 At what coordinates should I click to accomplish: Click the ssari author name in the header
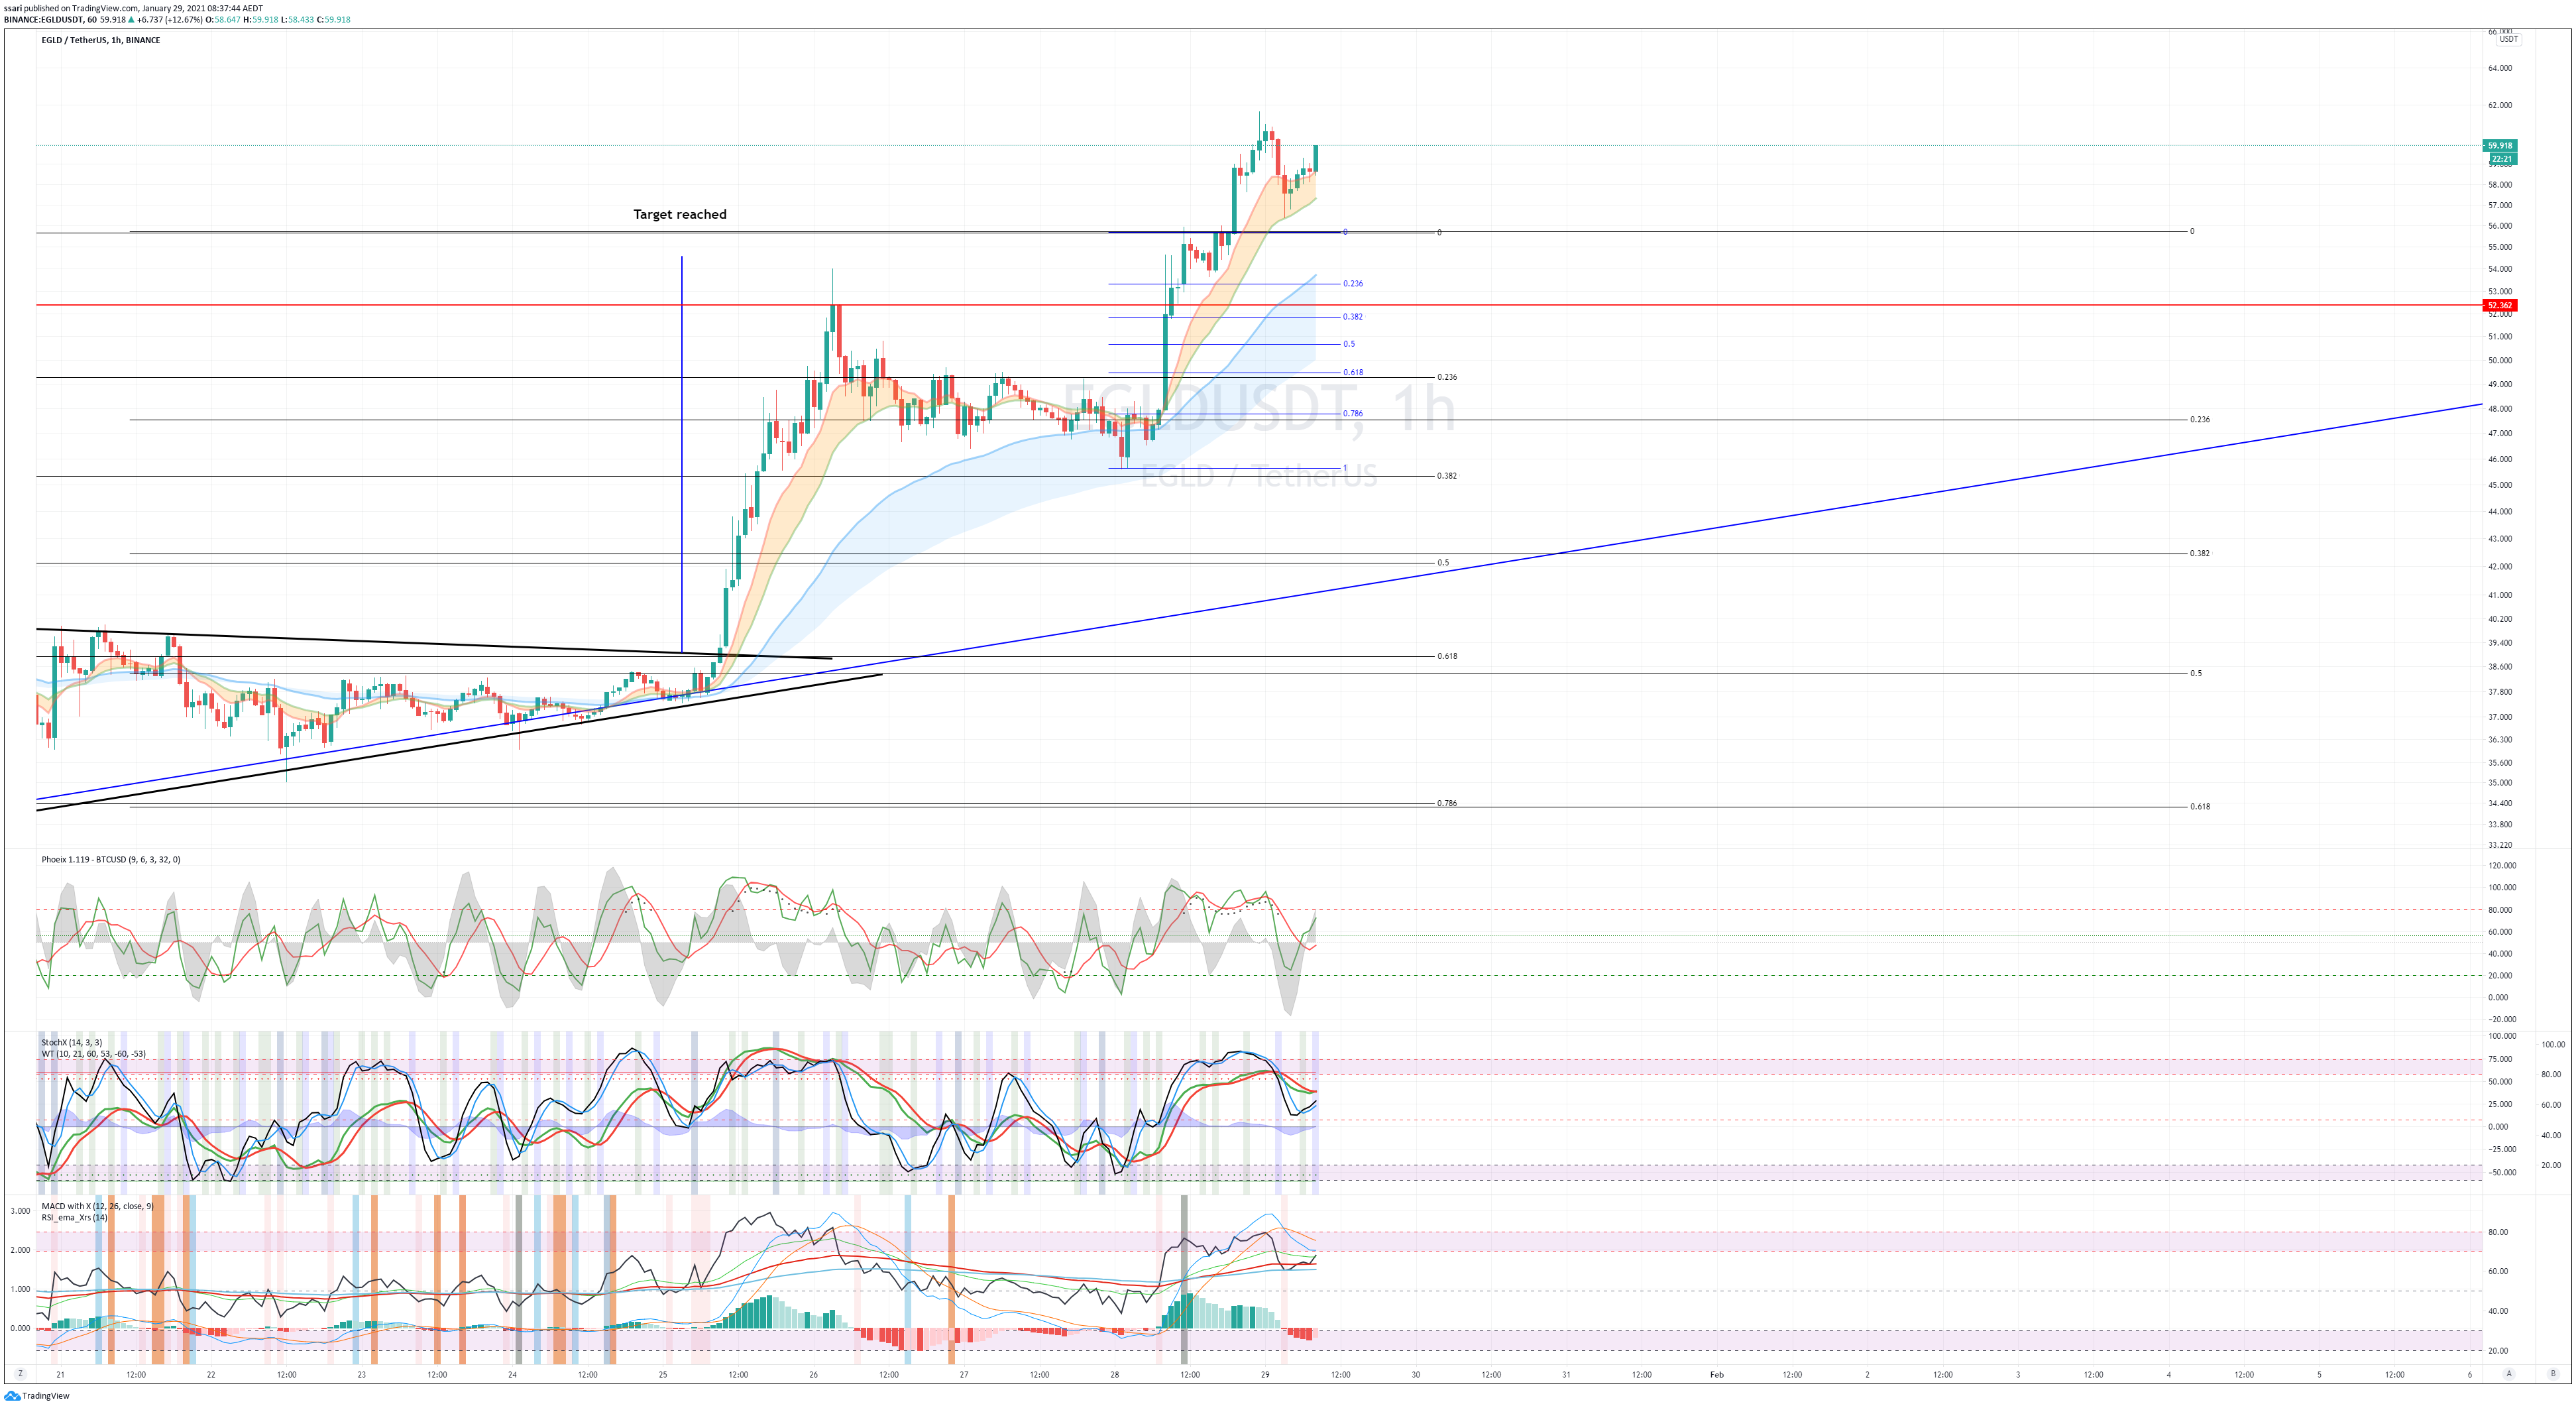13,8
